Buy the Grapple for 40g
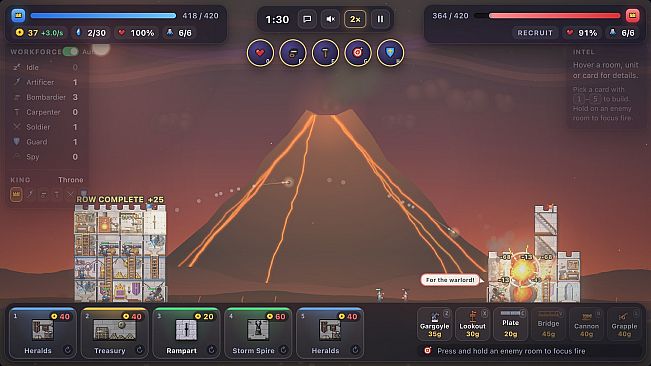Image resolution: width=651 pixels, height=366 pixels. pos(624,324)
